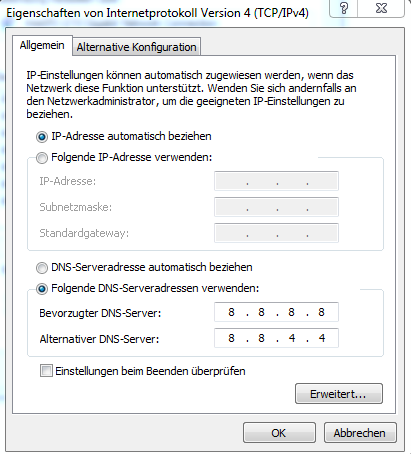Click the Bevorzugter DNS-Server address field
411x454 pixels.
point(276,312)
